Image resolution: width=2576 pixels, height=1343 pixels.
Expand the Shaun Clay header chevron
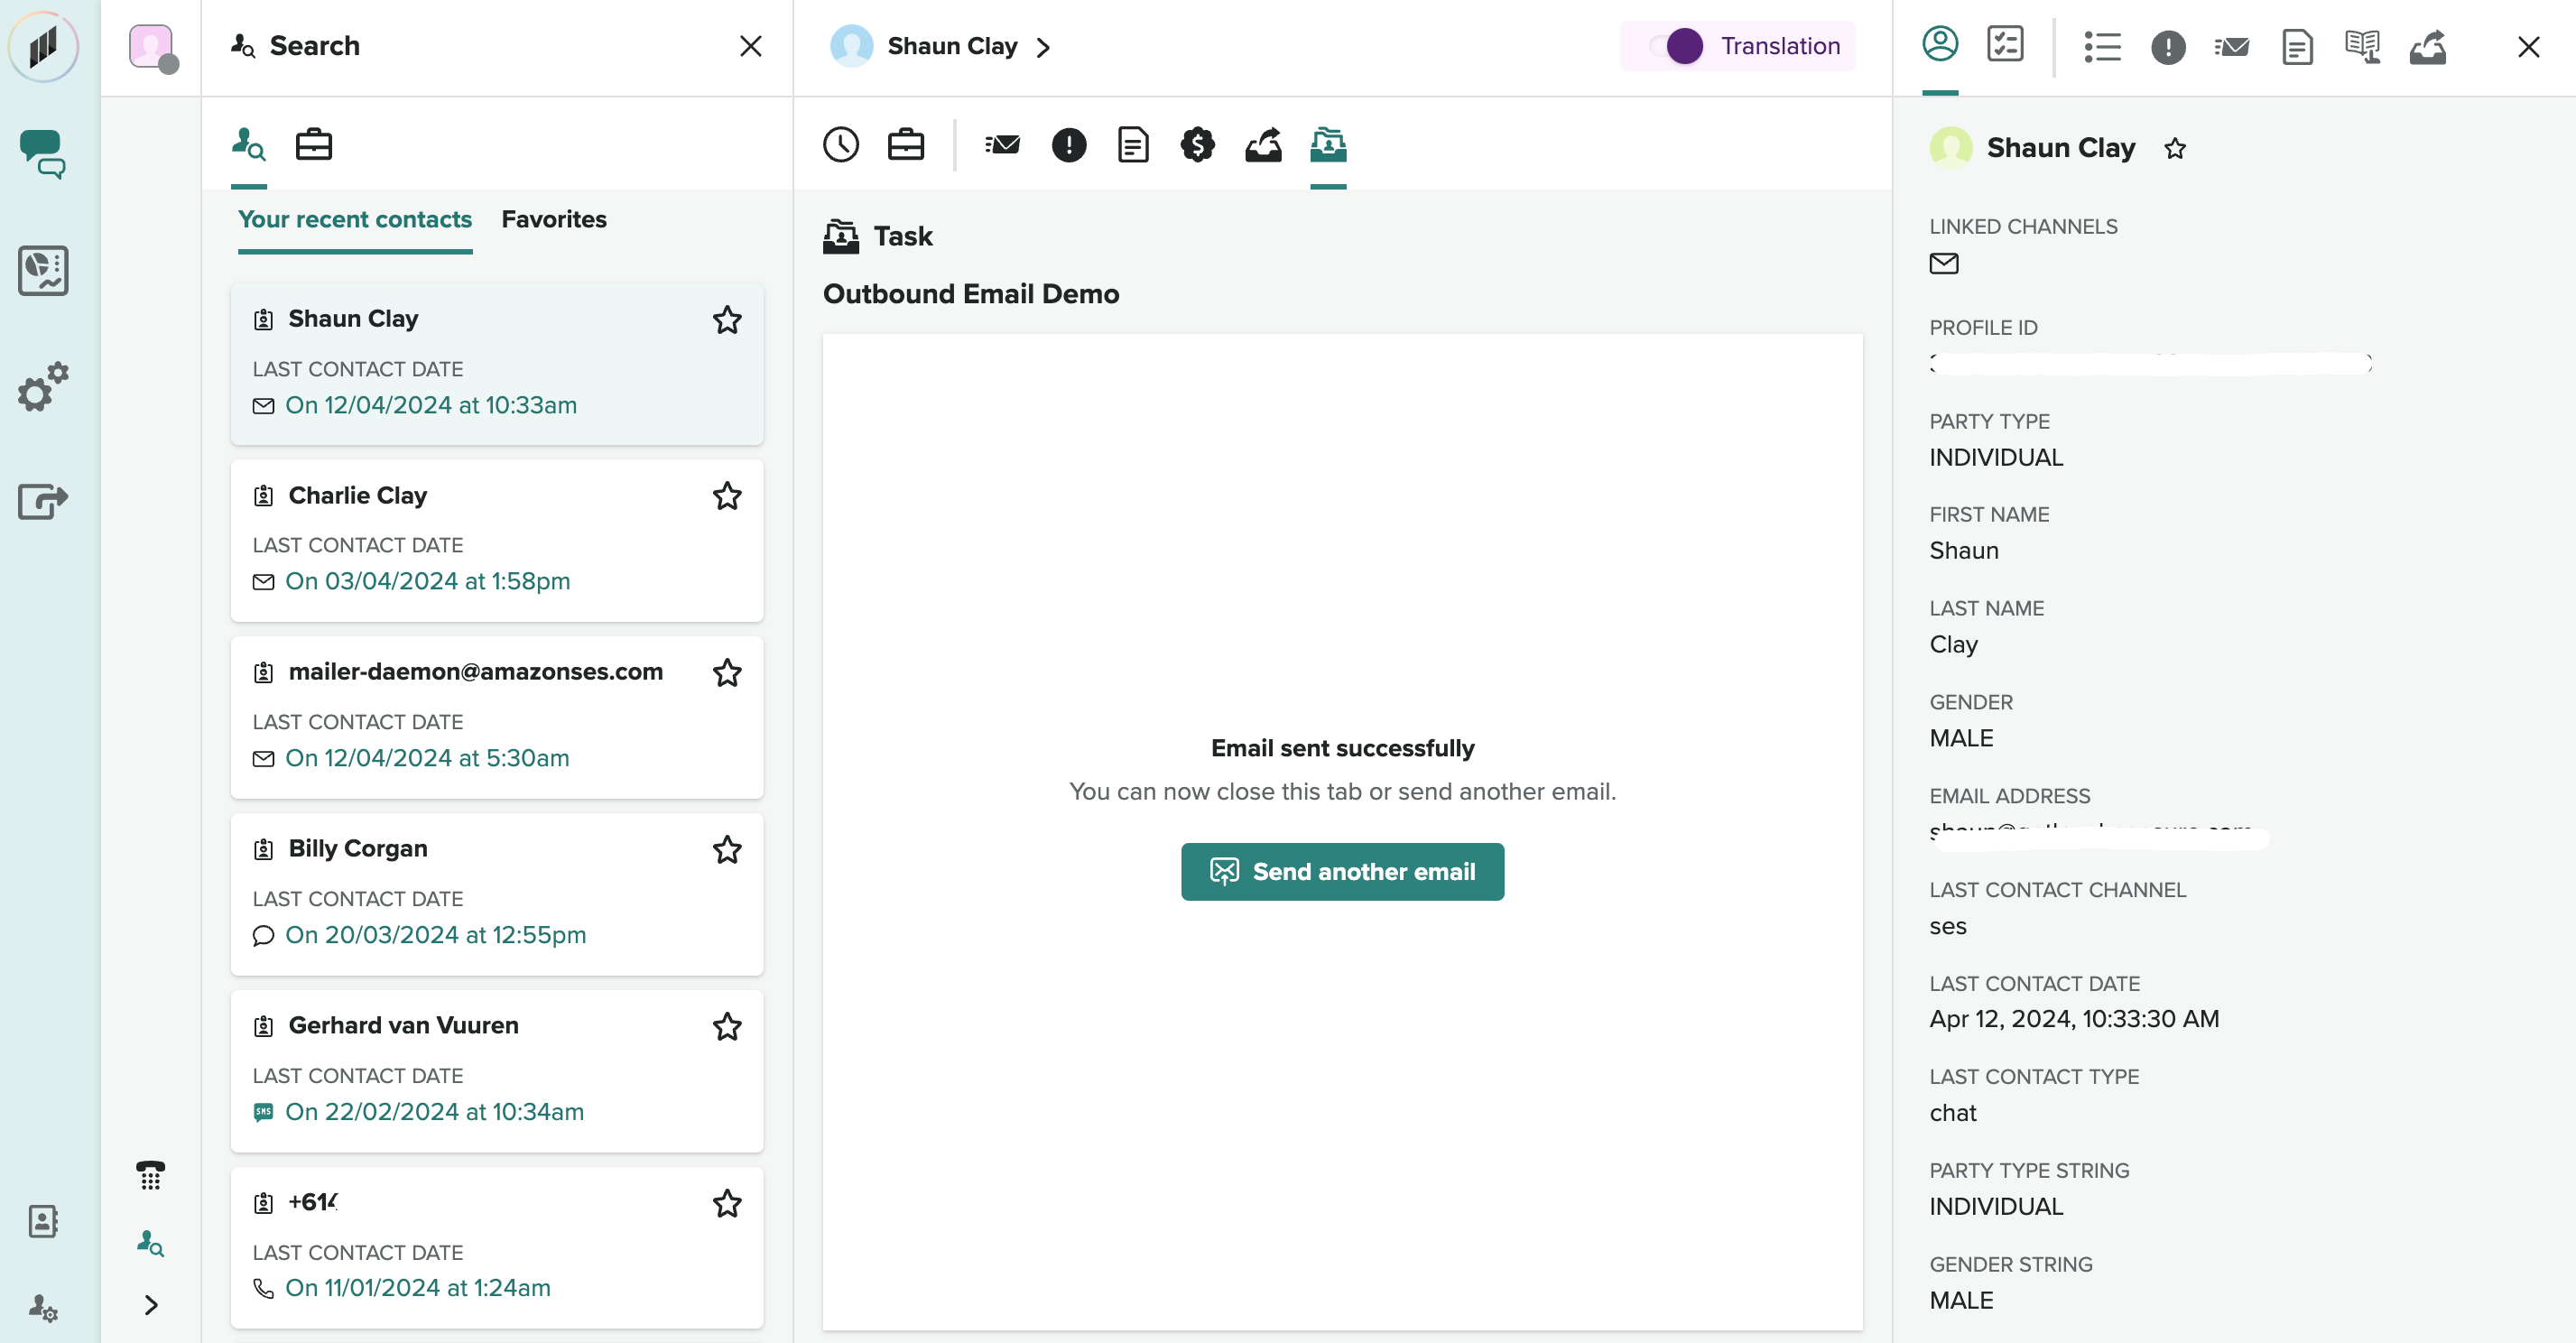[x=1043, y=47]
